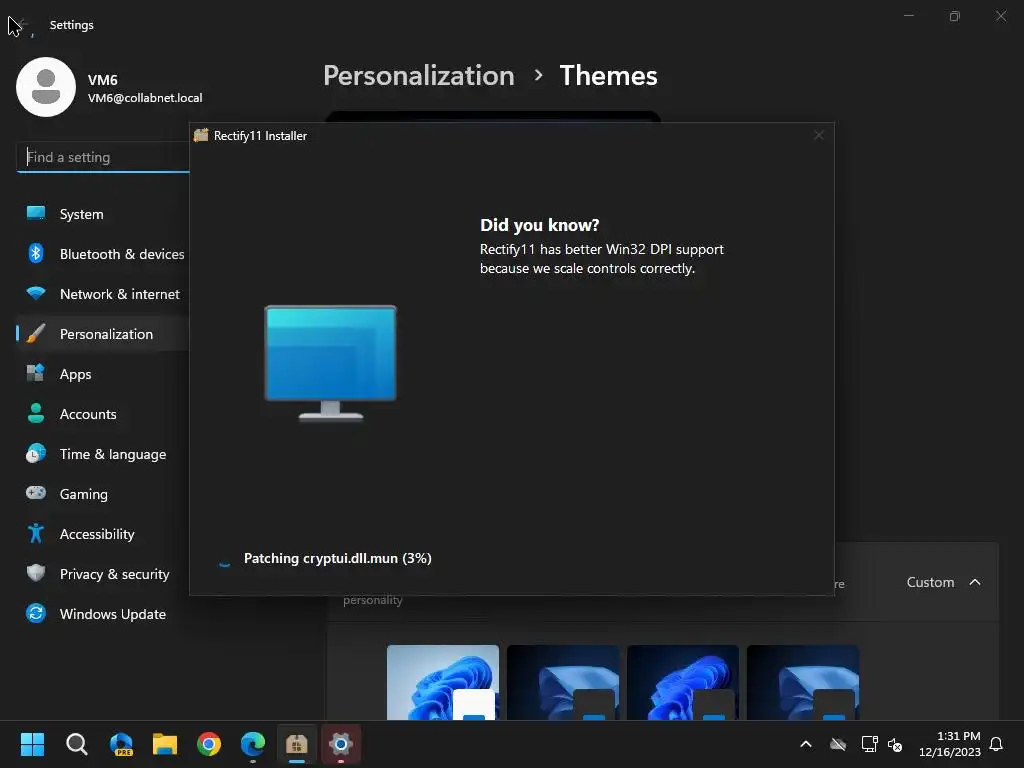The width and height of the screenshot is (1024, 768).
Task: Open the Windows Update page
Action: [103, 614]
